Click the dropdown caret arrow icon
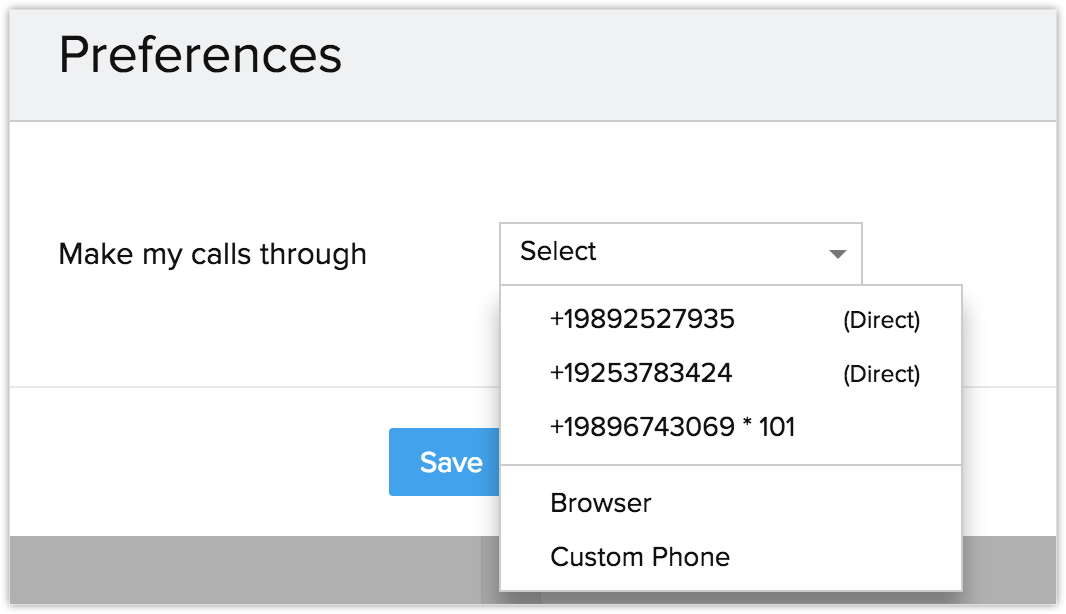Image resolution: width=1066 pixels, height=614 pixels. (x=838, y=254)
